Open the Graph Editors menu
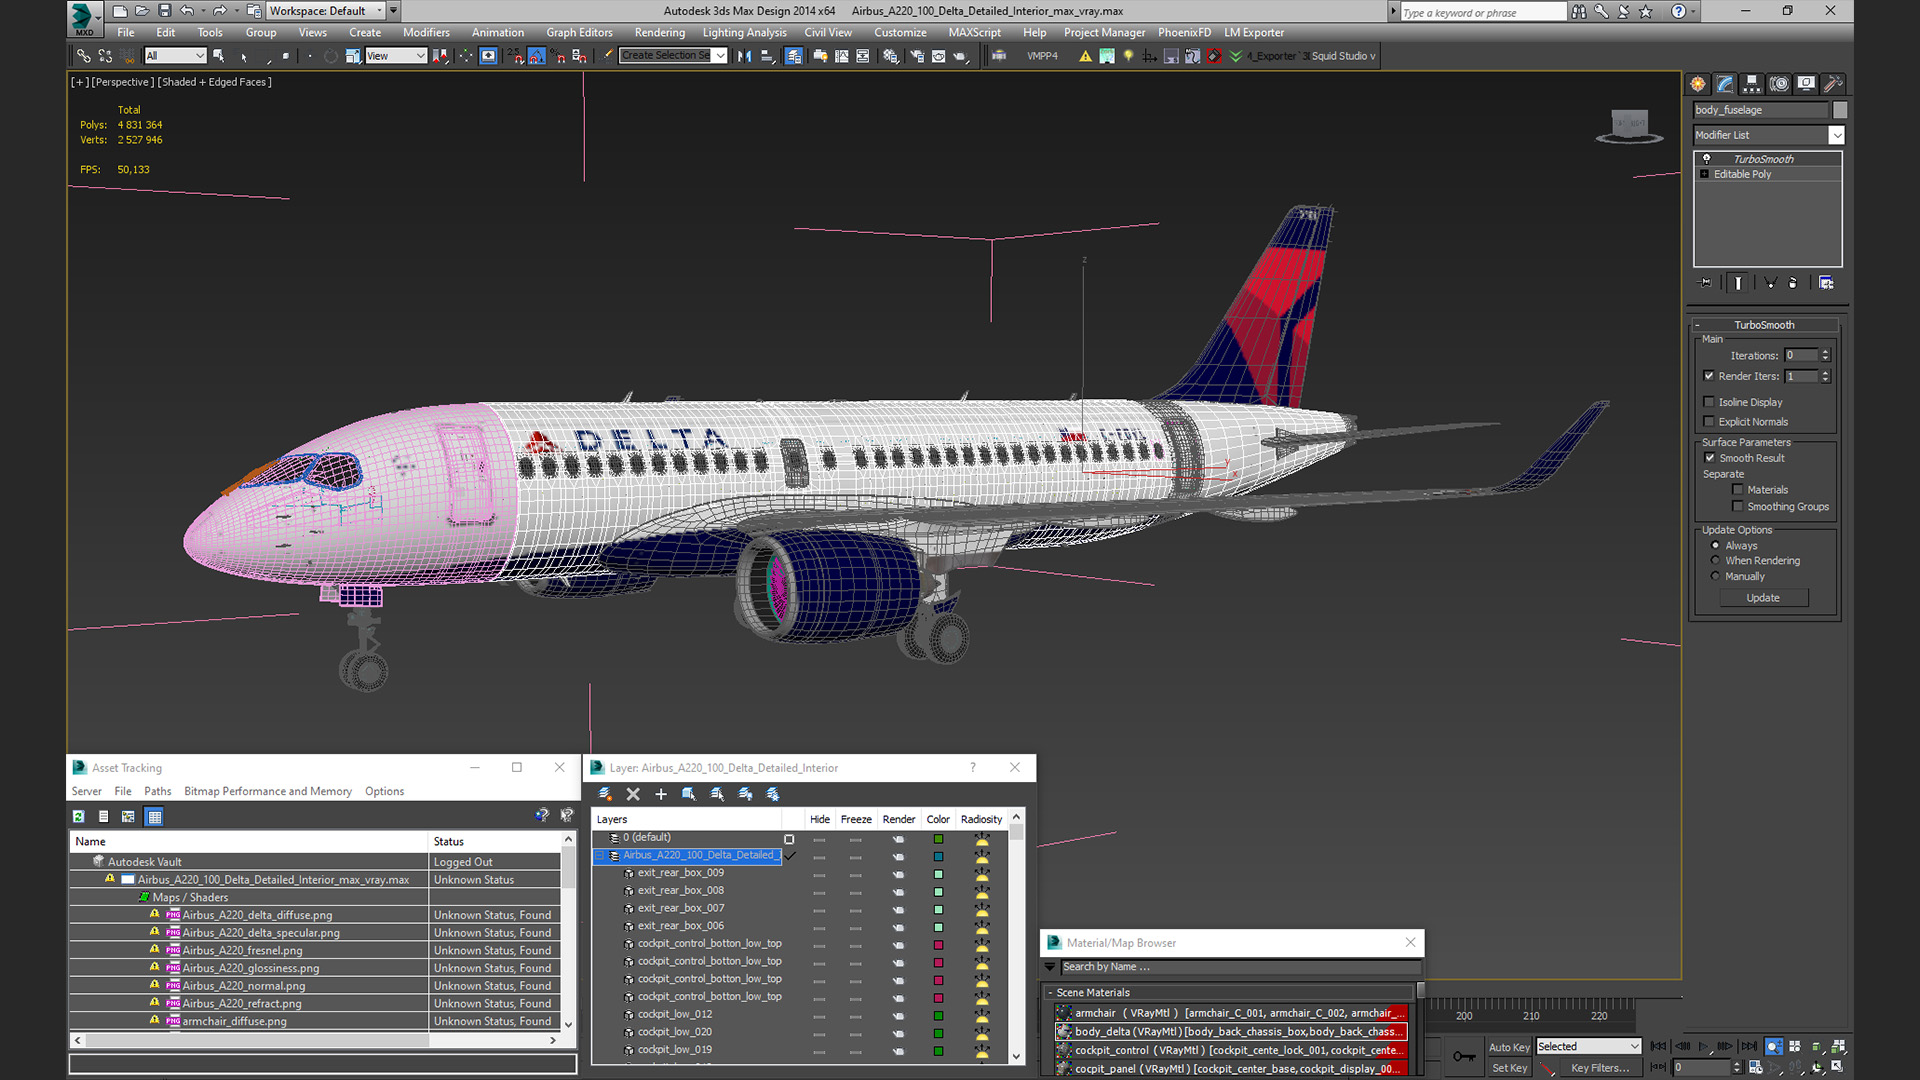The image size is (1920, 1080). [x=579, y=33]
